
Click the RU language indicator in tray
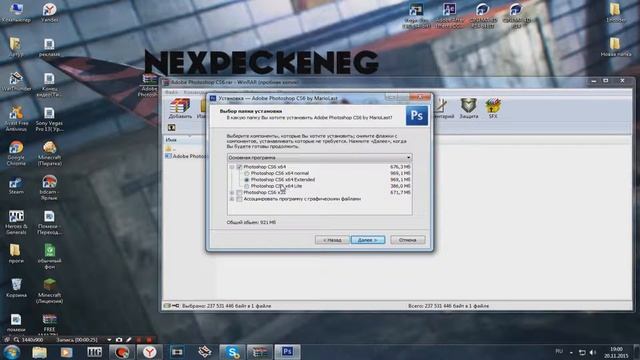click(x=559, y=351)
